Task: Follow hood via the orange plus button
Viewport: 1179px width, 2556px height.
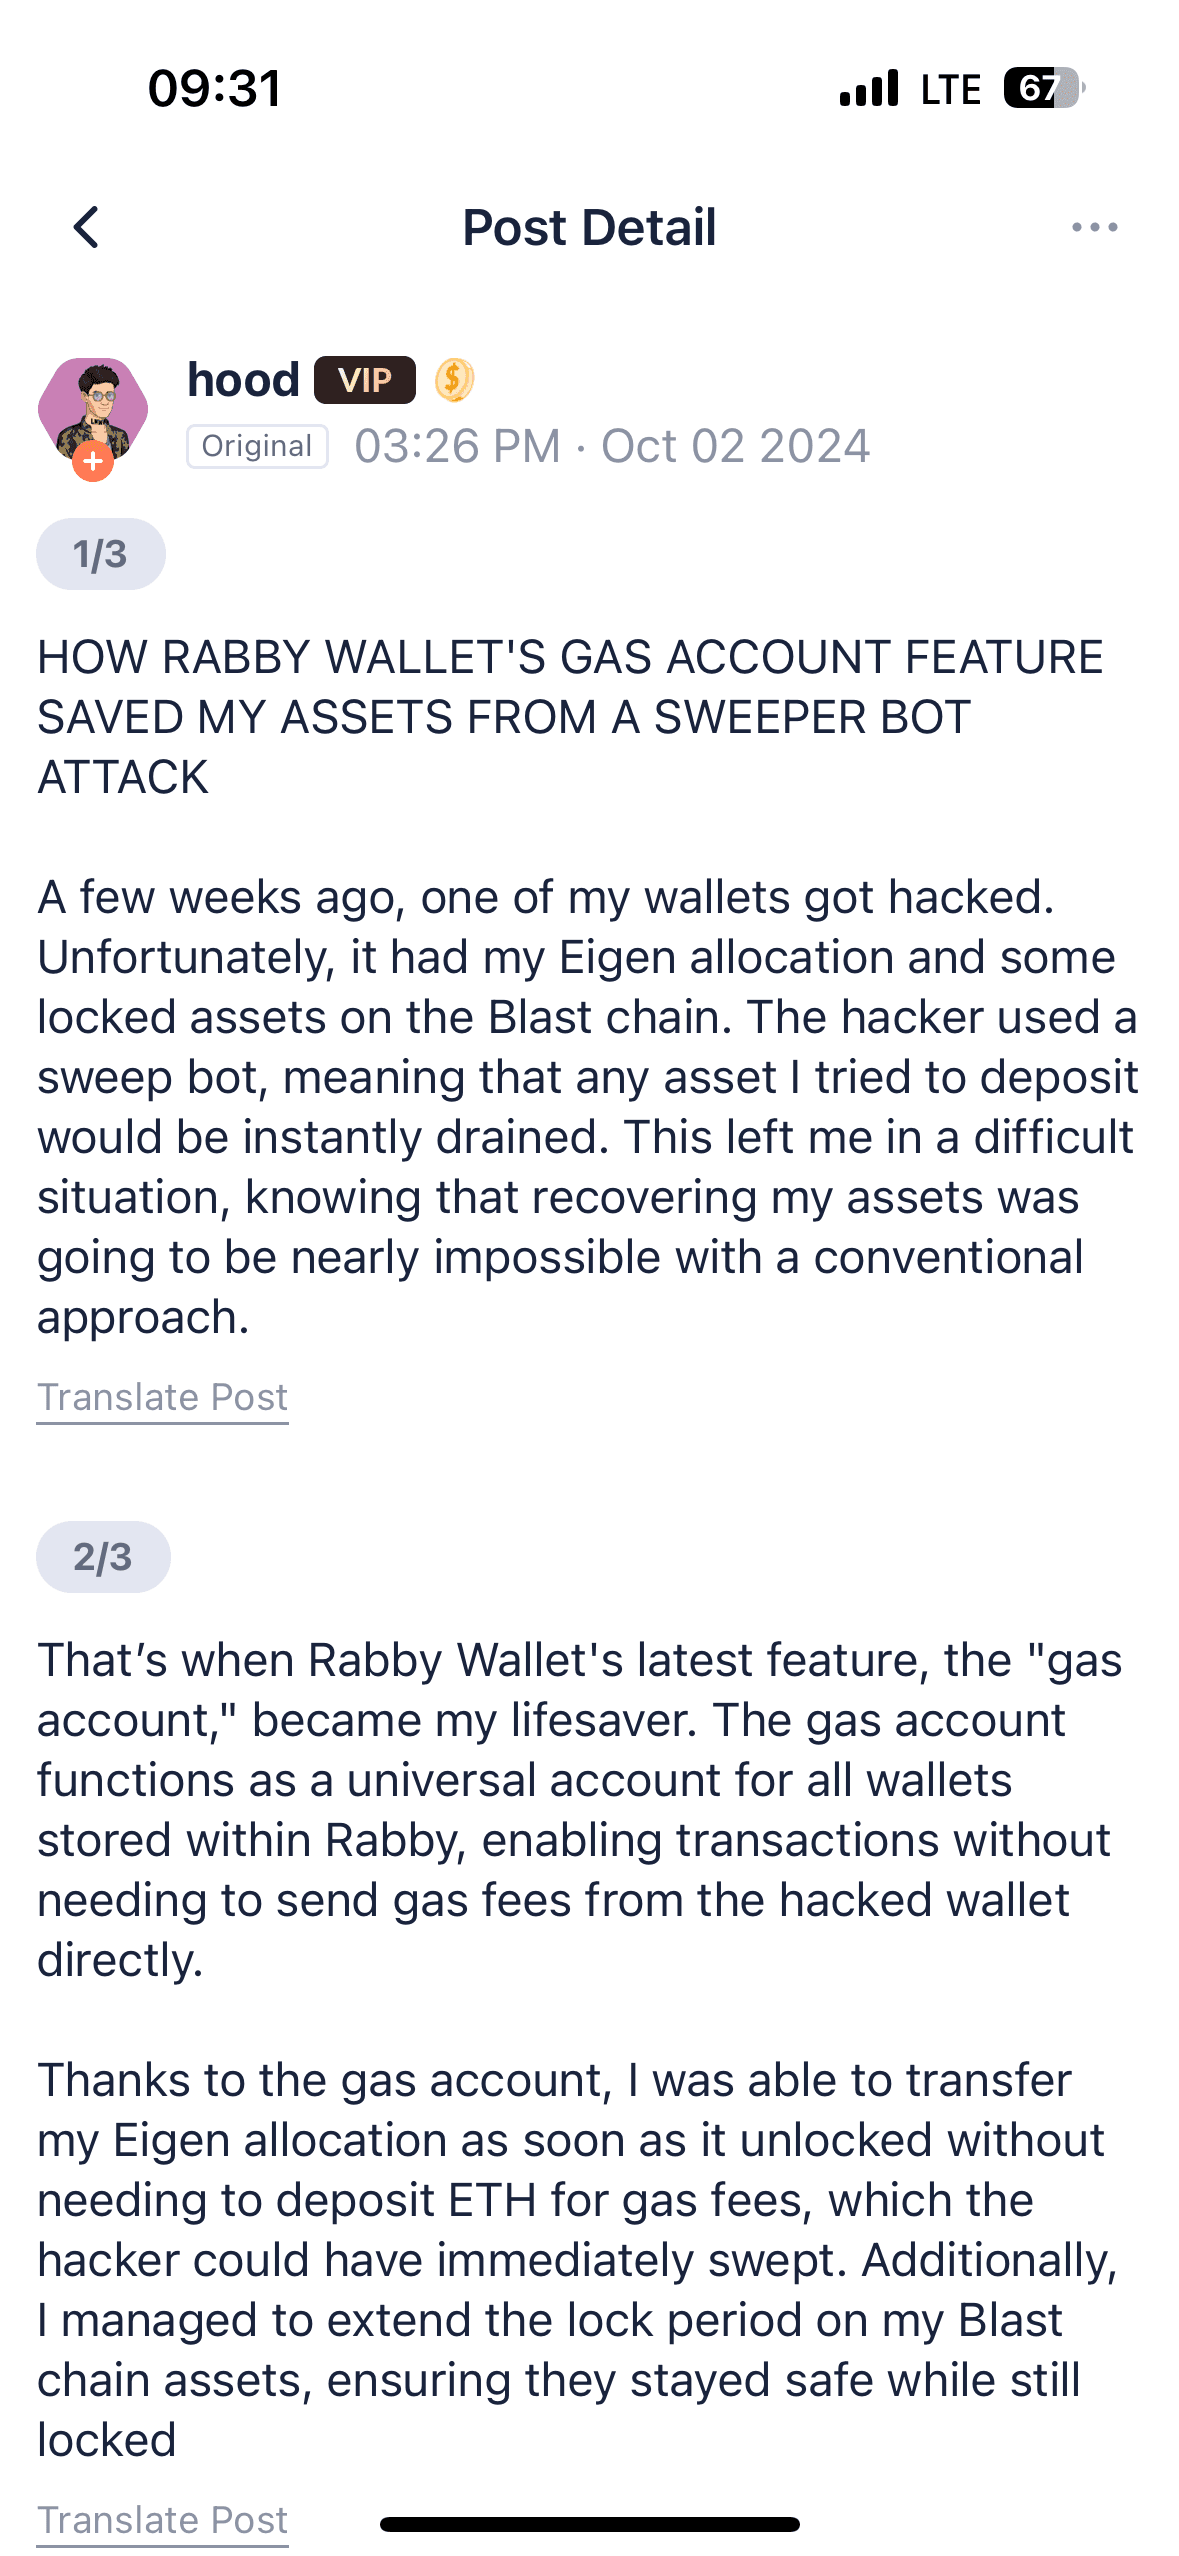Action: pyautogui.click(x=93, y=463)
